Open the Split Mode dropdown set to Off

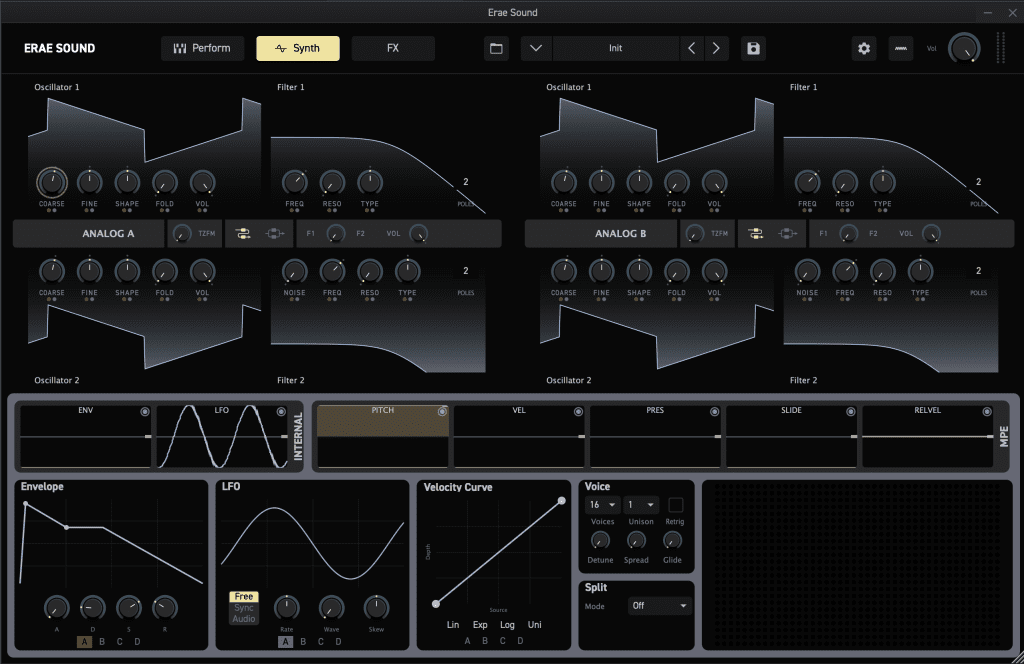(660, 606)
